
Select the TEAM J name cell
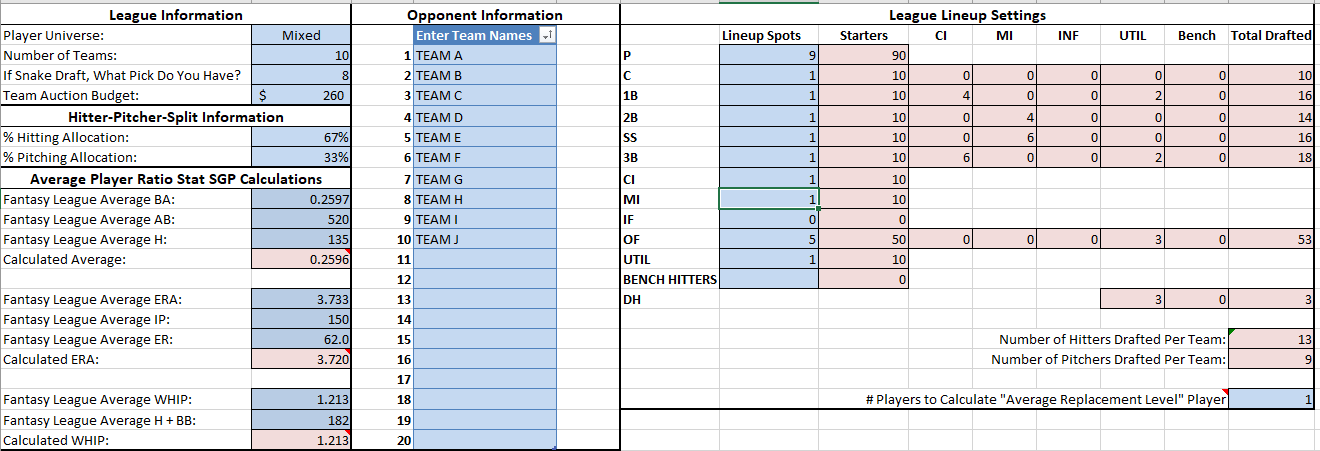pyautogui.click(x=484, y=239)
